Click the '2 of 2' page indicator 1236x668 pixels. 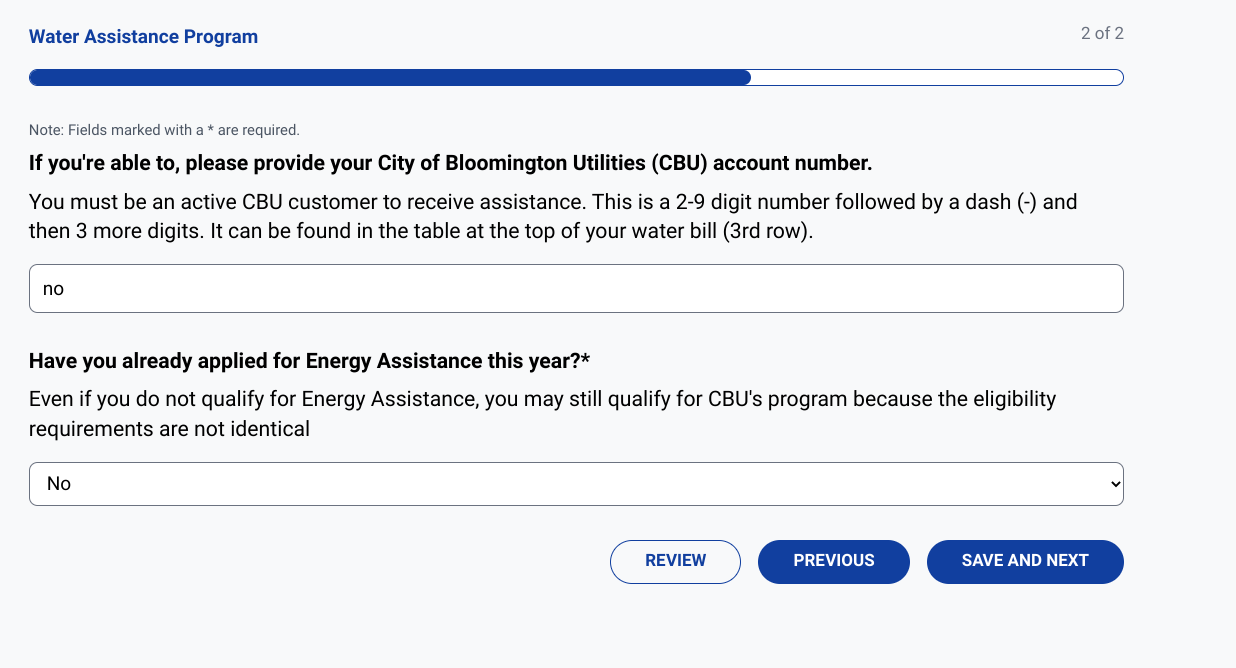click(x=1101, y=33)
